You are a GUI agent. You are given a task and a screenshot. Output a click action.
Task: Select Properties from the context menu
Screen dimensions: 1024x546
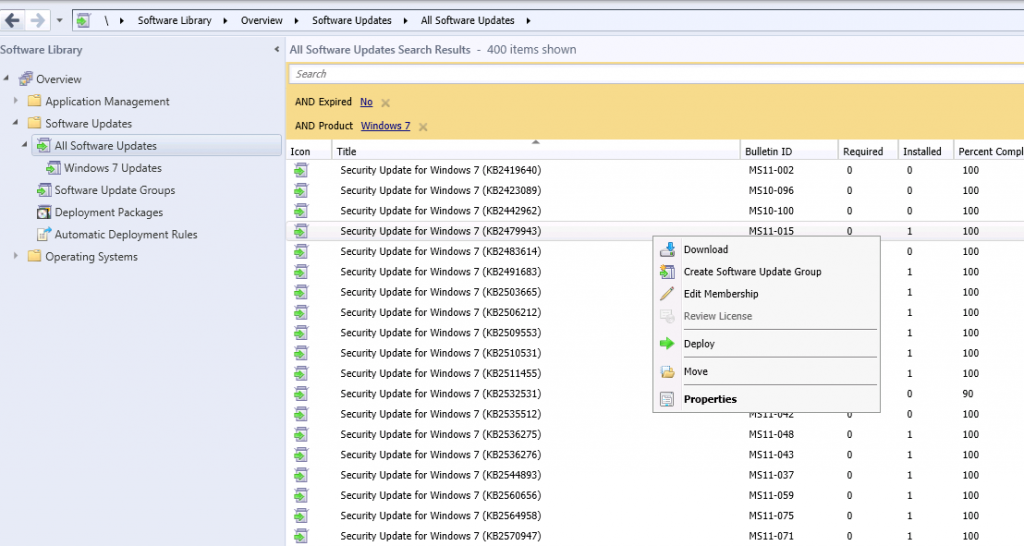pyautogui.click(x=710, y=400)
